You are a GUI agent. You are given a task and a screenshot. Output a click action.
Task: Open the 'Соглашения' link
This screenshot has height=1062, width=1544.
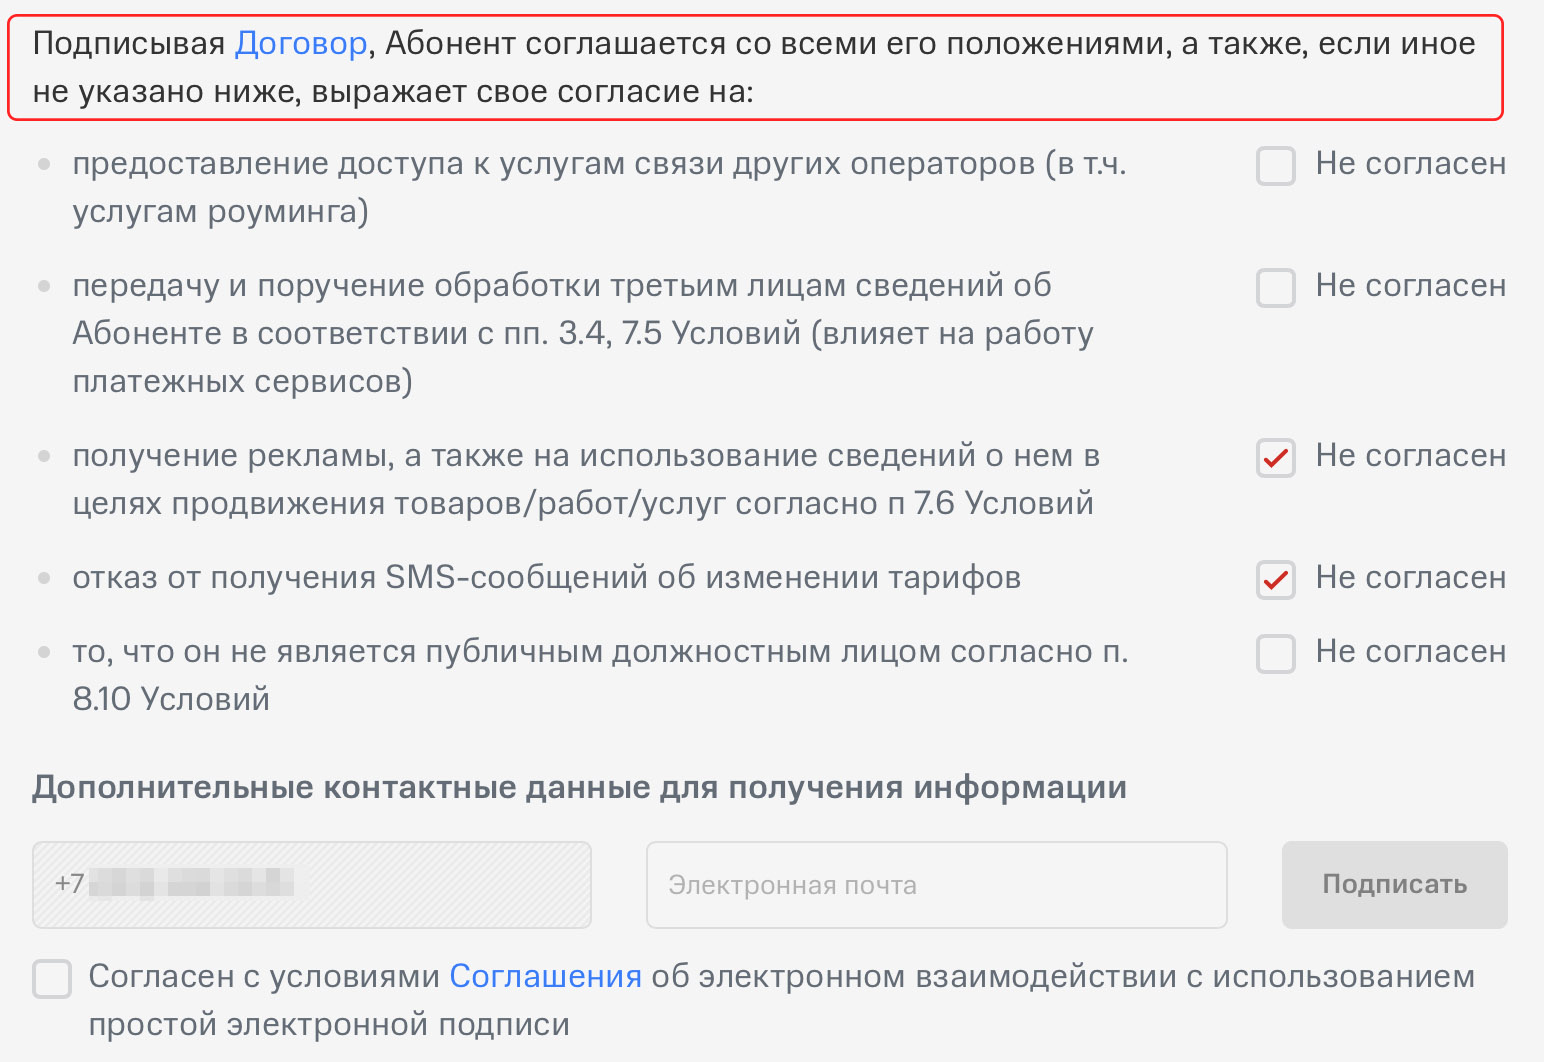[x=545, y=976]
